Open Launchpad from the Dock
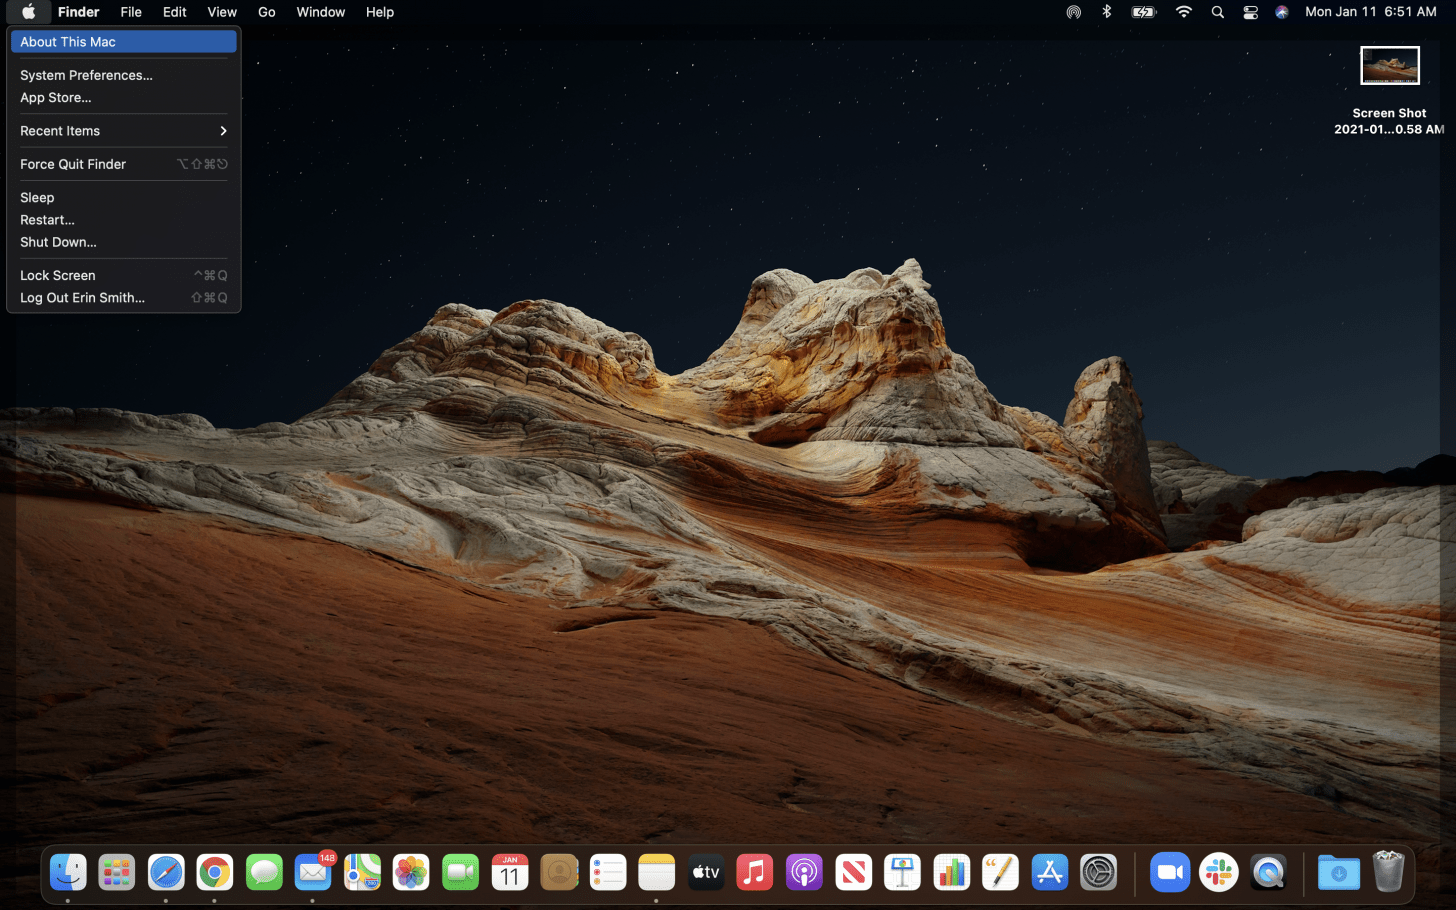Image resolution: width=1456 pixels, height=910 pixels. click(117, 873)
